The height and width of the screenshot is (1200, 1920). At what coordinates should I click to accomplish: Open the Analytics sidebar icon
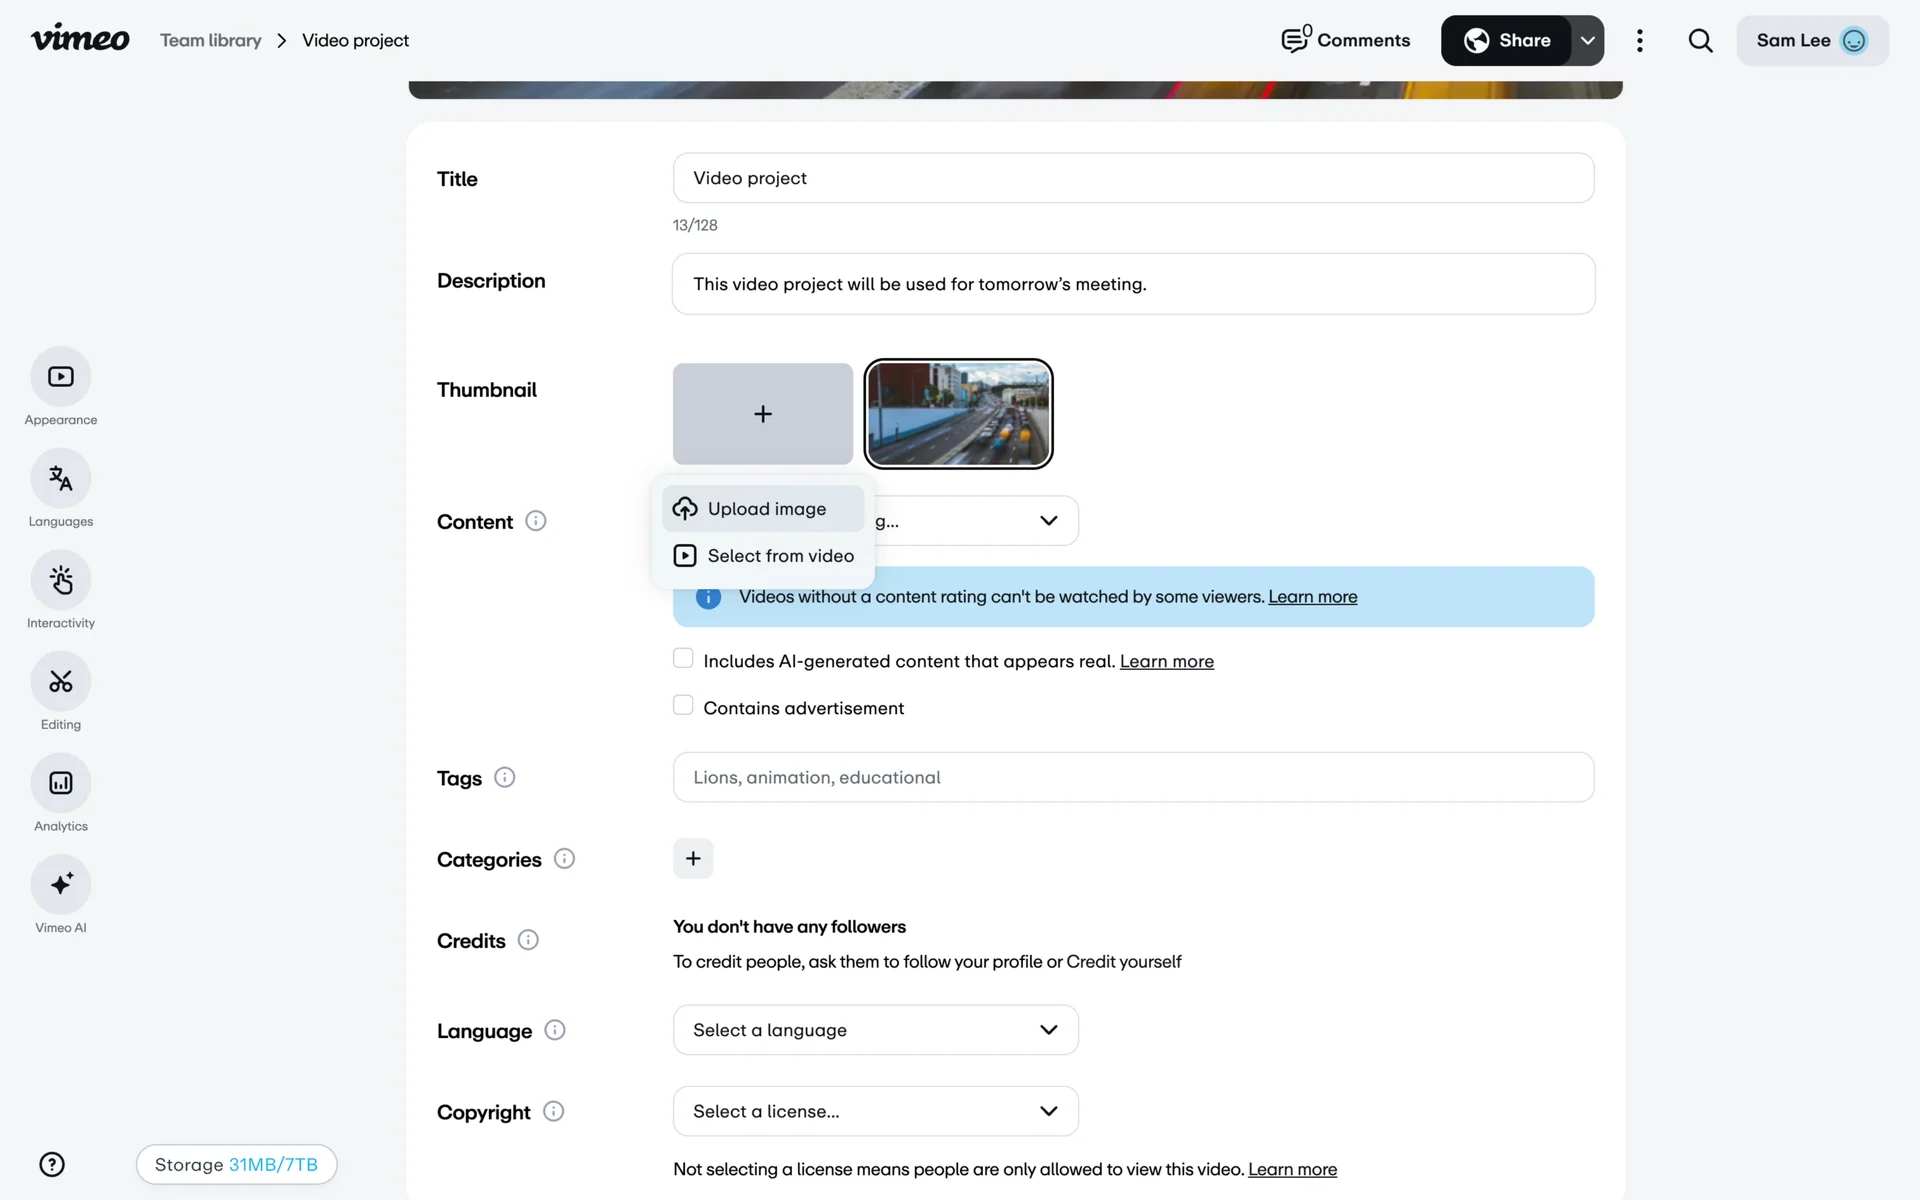(61, 783)
